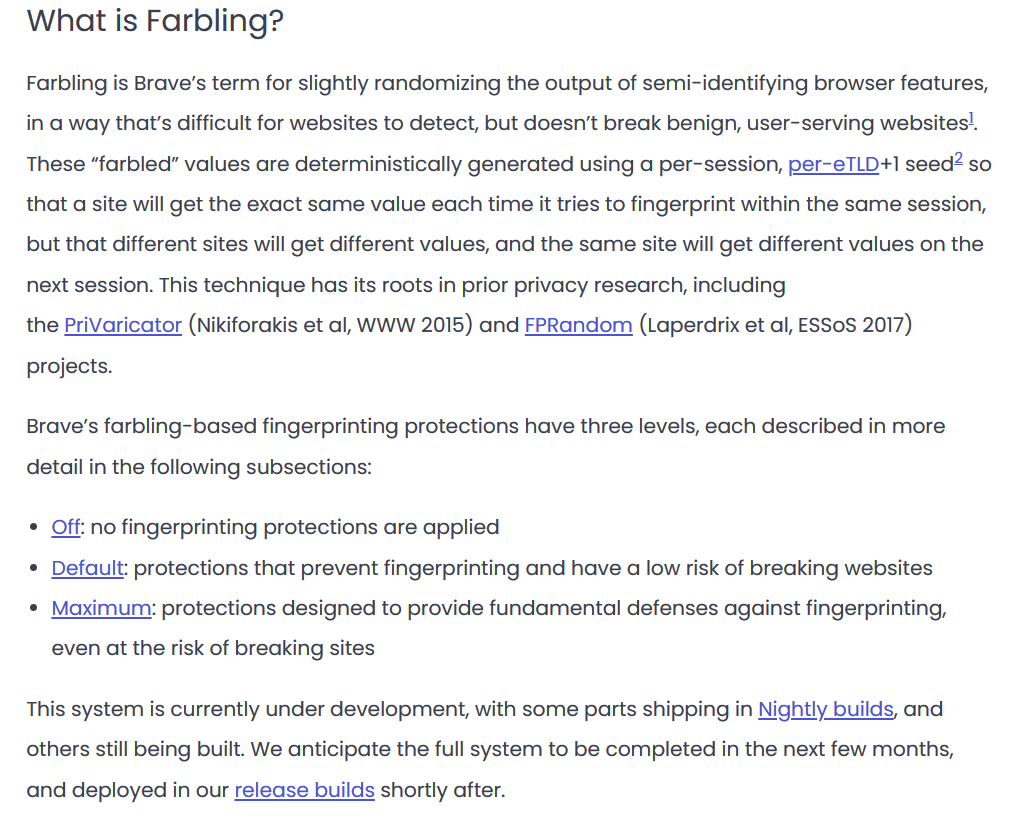Click the release builds link
The image size is (1017, 825).
click(x=304, y=790)
